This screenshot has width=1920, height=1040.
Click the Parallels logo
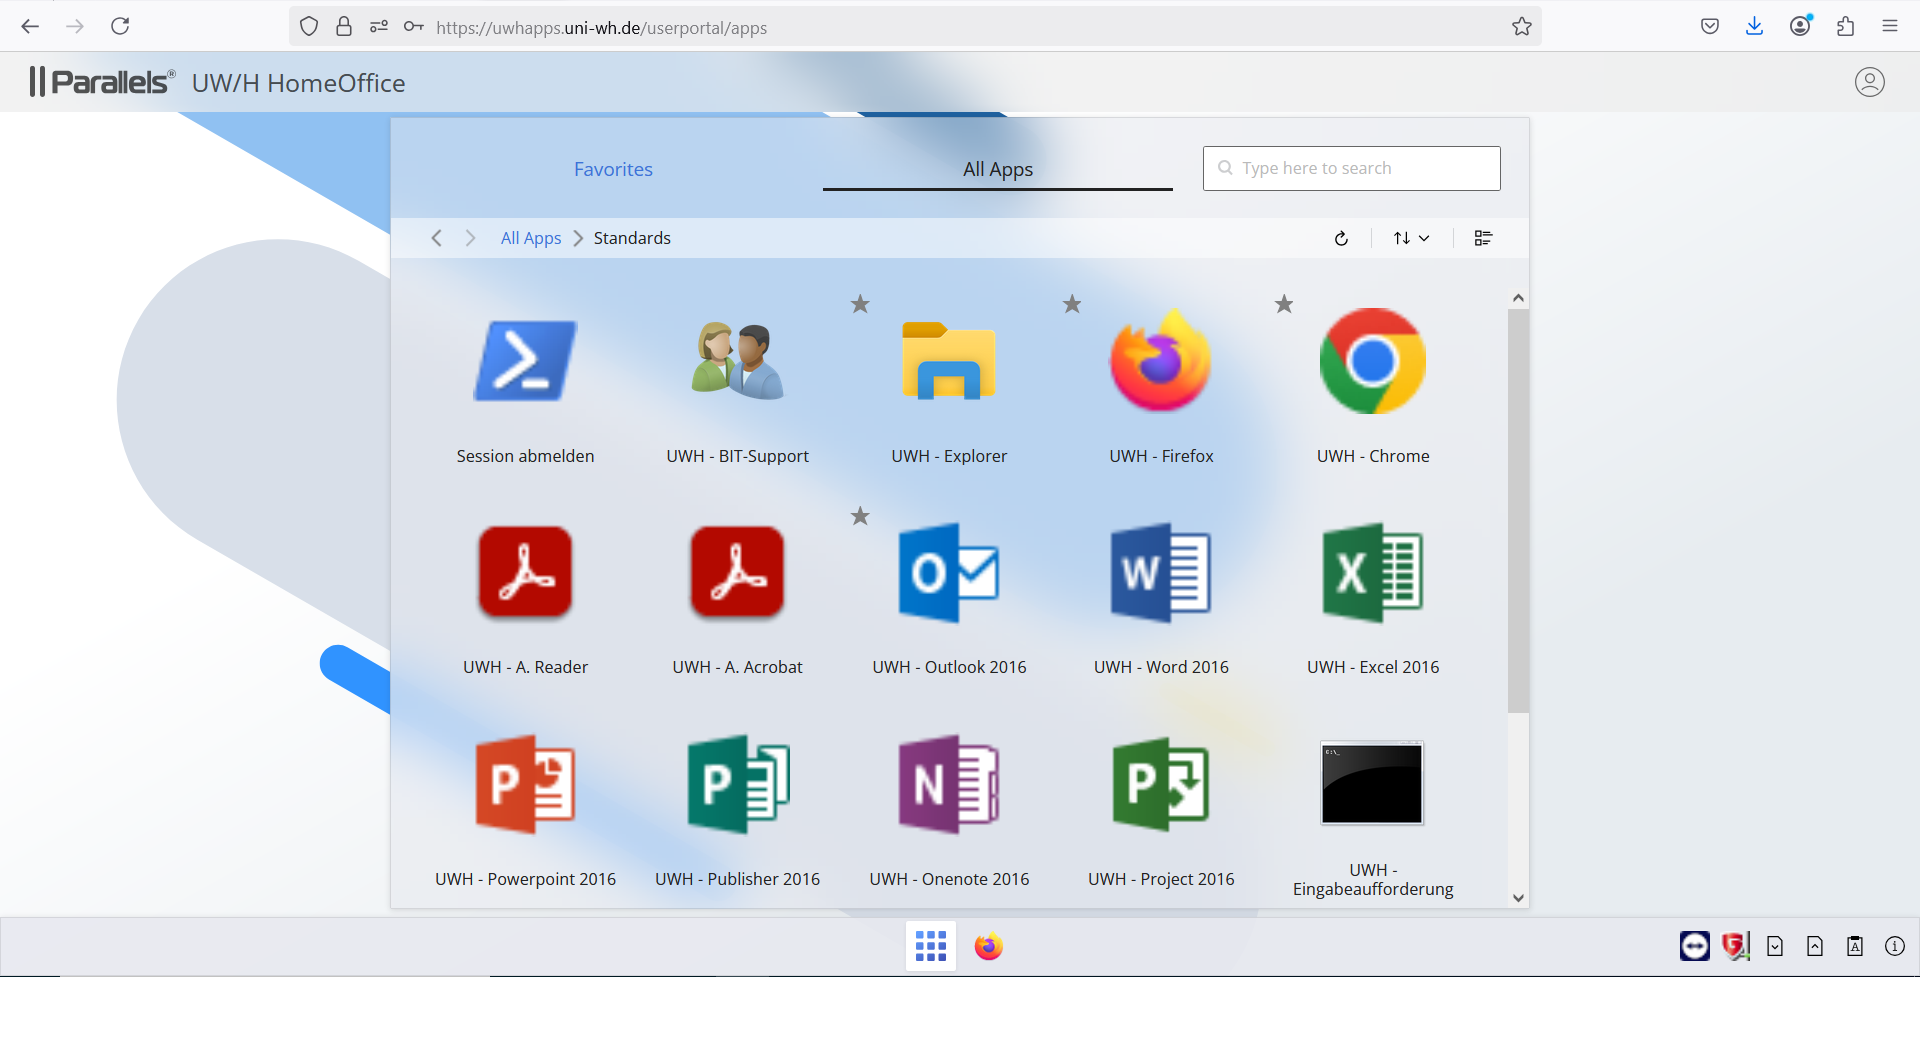[x=103, y=82]
